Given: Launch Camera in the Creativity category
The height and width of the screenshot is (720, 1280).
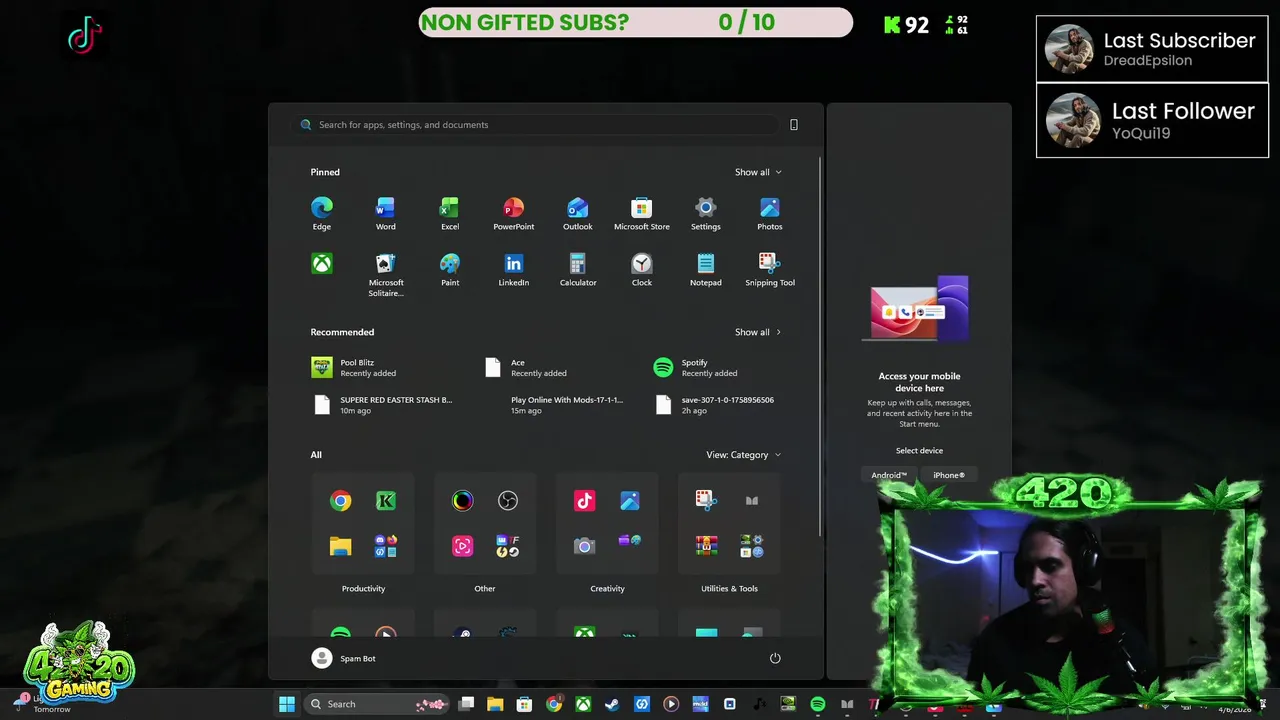Looking at the screenshot, I should 585,546.
